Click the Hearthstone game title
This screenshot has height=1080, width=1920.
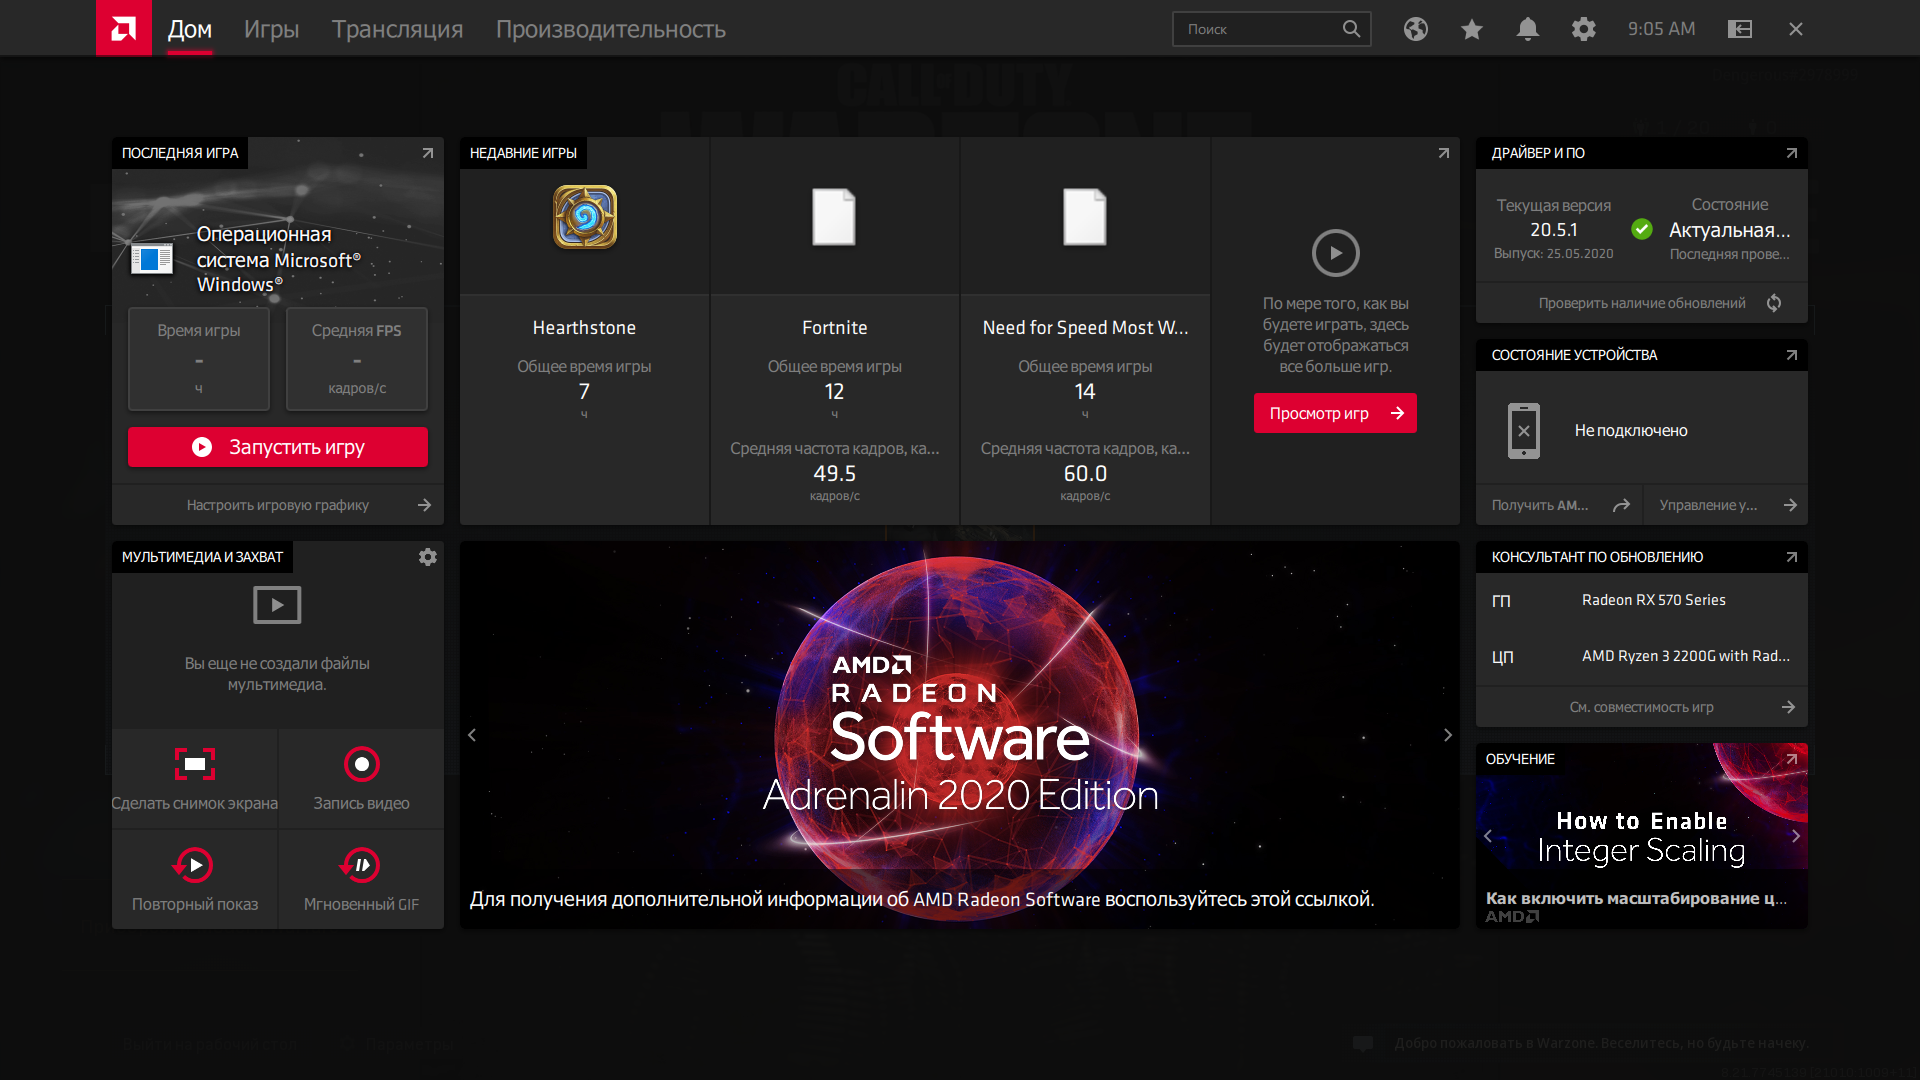click(584, 328)
